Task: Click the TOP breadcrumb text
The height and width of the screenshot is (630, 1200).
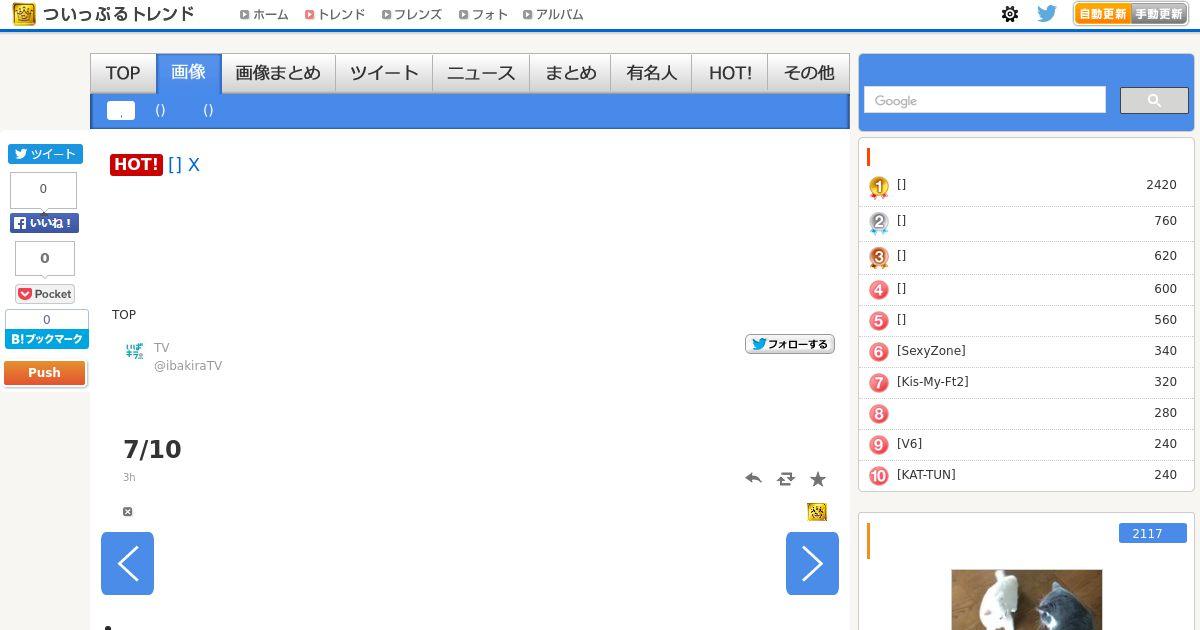Action: [x=124, y=315]
